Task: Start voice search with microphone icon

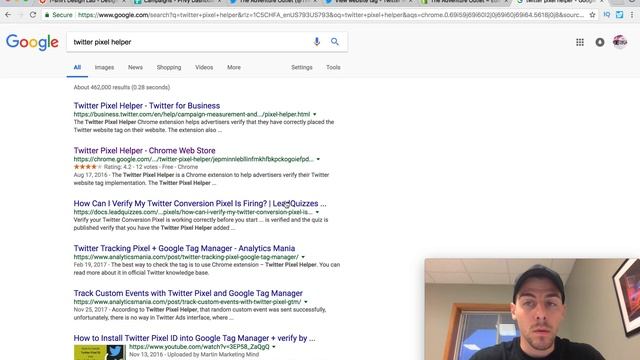Action: [x=316, y=42]
